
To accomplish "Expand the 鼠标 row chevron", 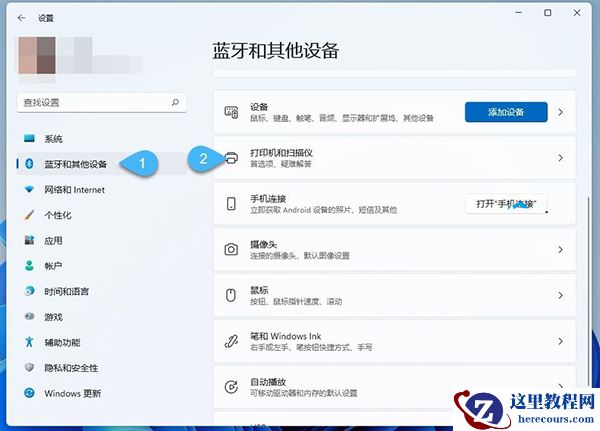I will point(561,295).
